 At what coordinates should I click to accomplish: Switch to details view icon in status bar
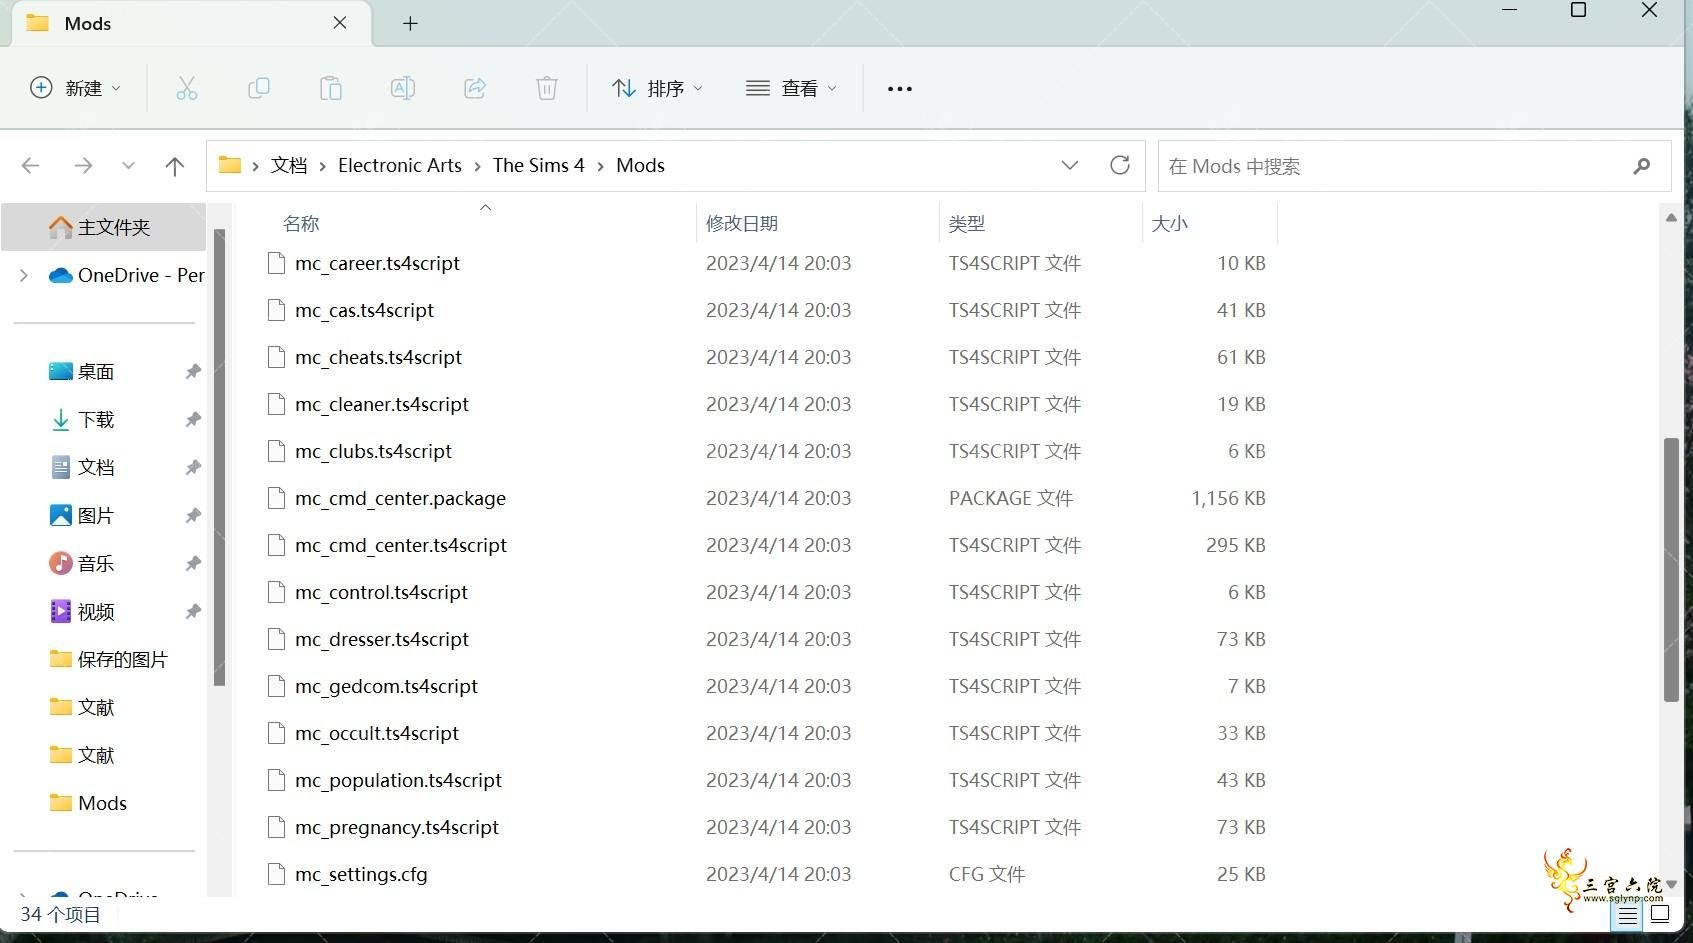pos(1628,915)
